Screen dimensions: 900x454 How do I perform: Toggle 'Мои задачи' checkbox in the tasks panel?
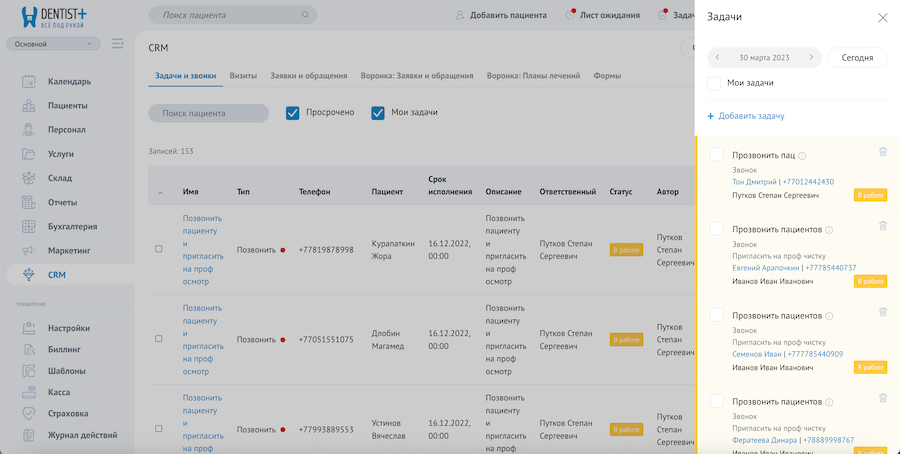coord(714,84)
